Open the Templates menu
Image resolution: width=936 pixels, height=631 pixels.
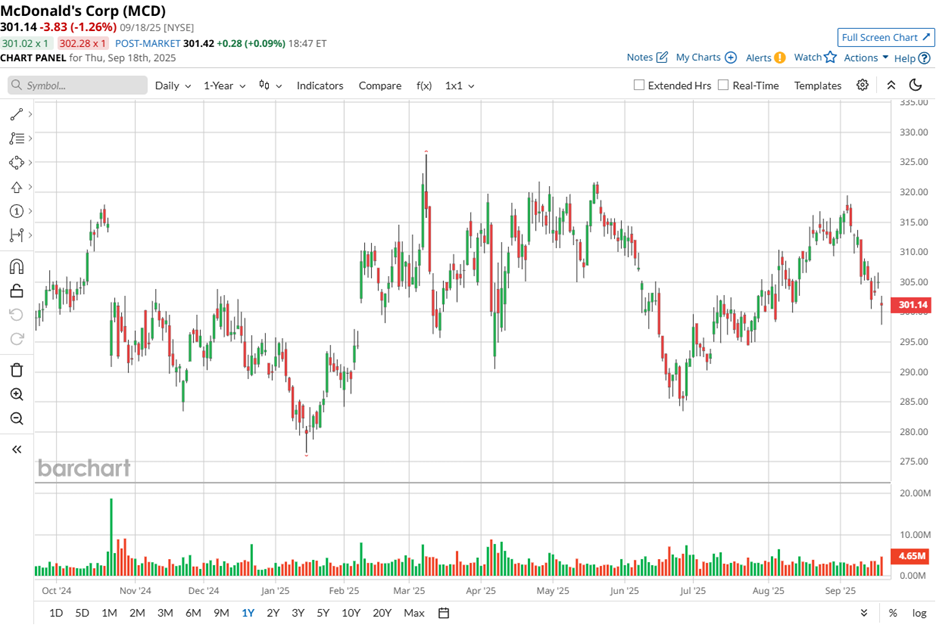(x=818, y=85)
